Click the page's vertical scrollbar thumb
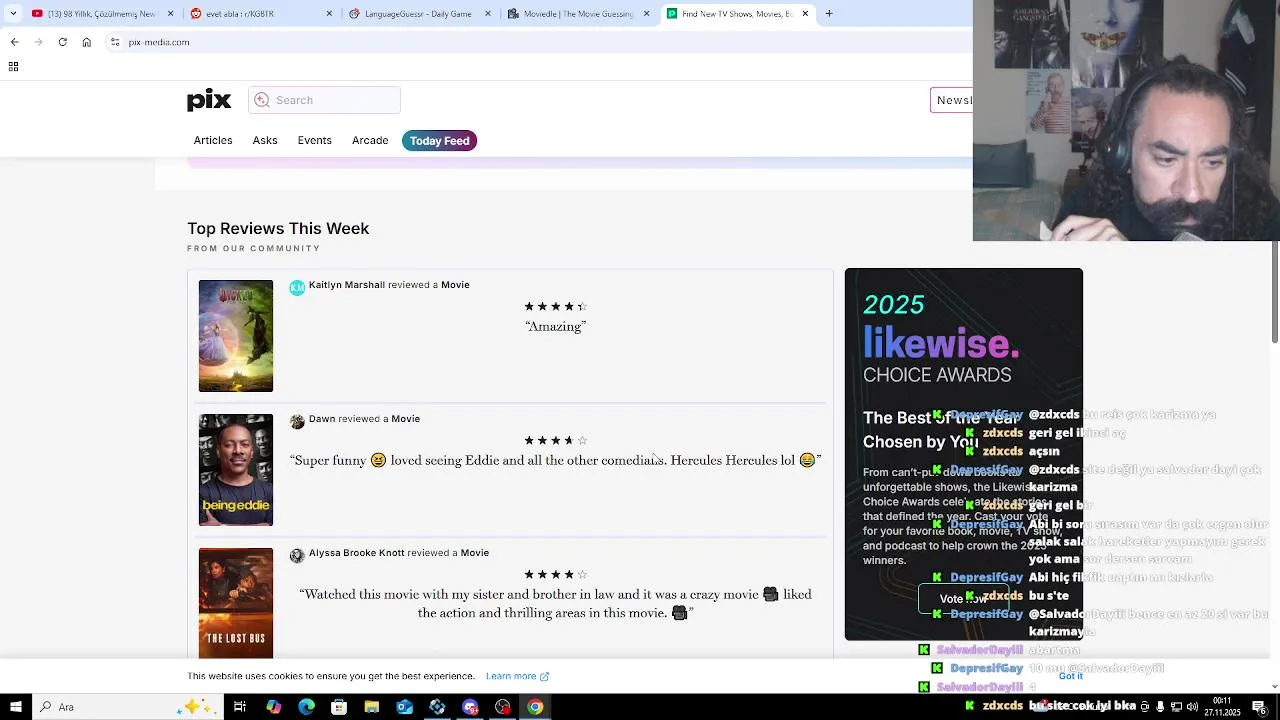The image size is (1280, 720). pos(1274,292)
